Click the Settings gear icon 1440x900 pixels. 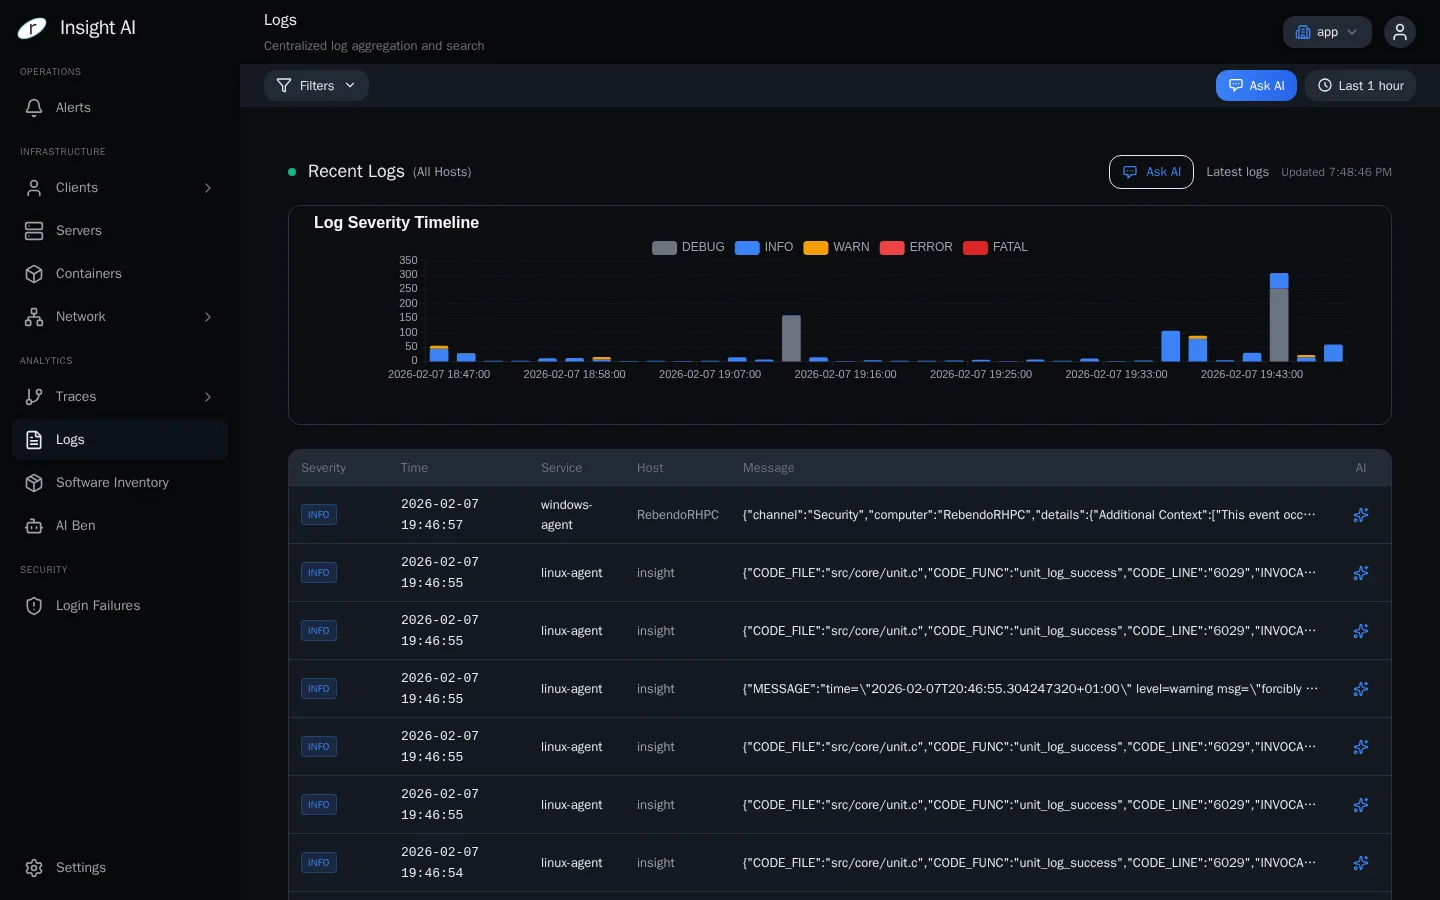click(x=34, y=868)
